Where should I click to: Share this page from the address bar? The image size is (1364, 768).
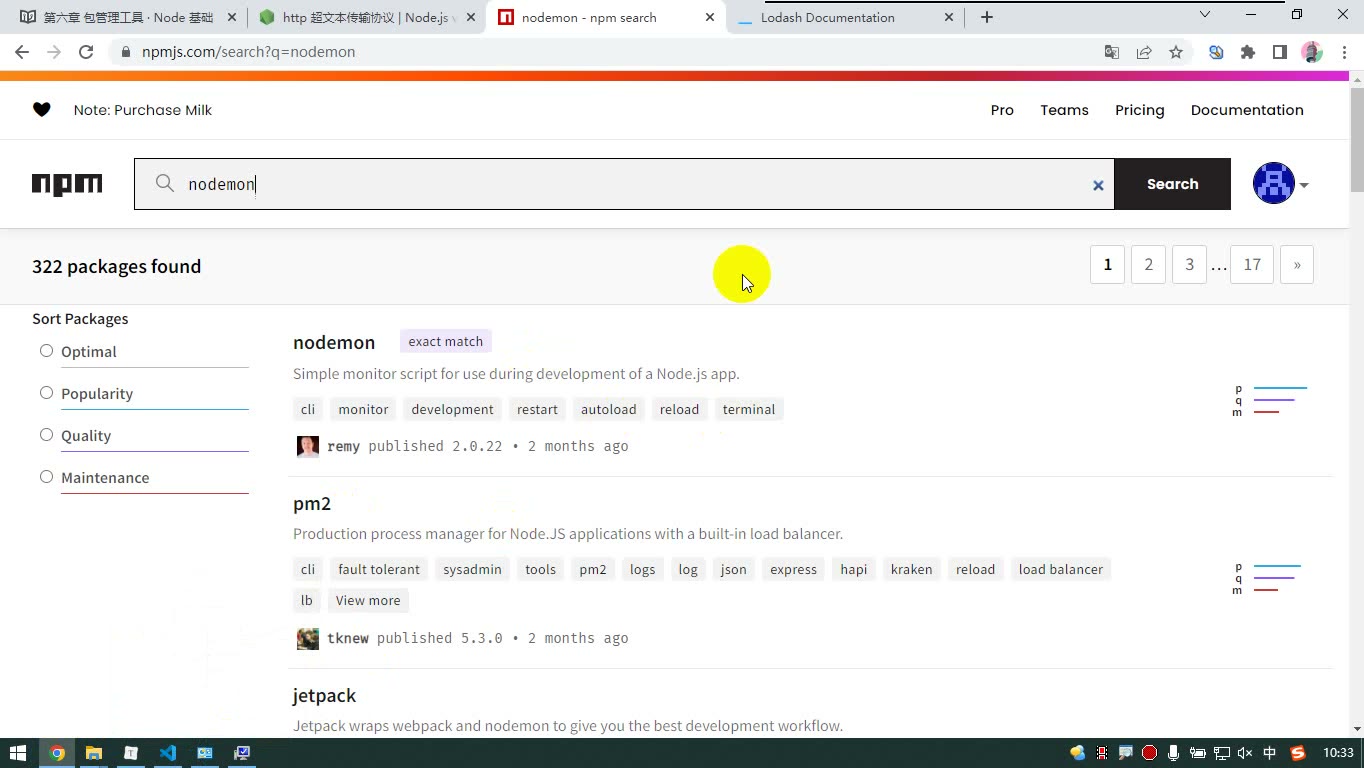click(1144, 52)
